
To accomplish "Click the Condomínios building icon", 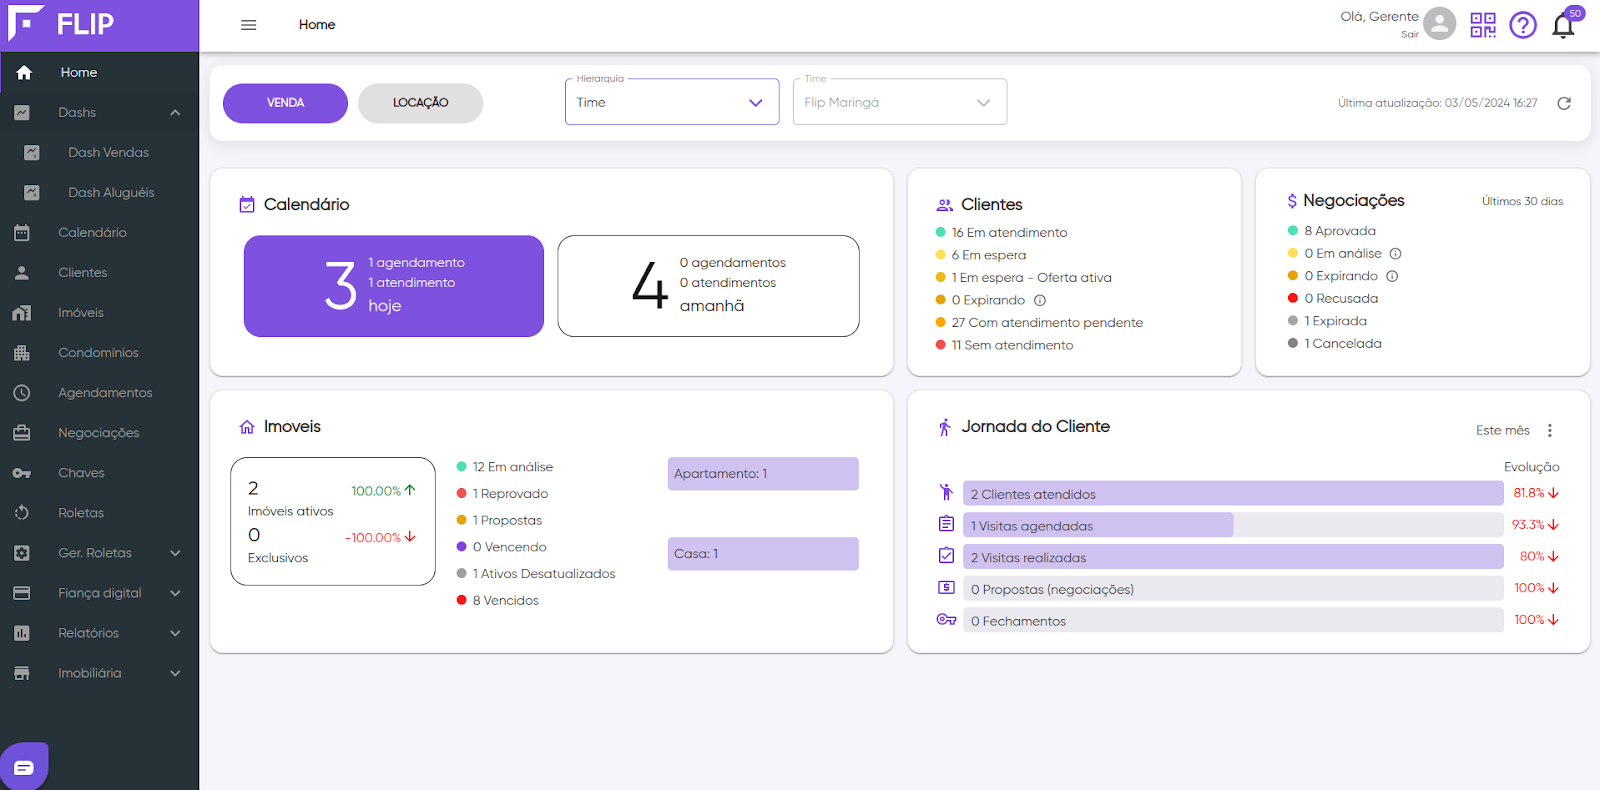I will [x=22, y=353].
